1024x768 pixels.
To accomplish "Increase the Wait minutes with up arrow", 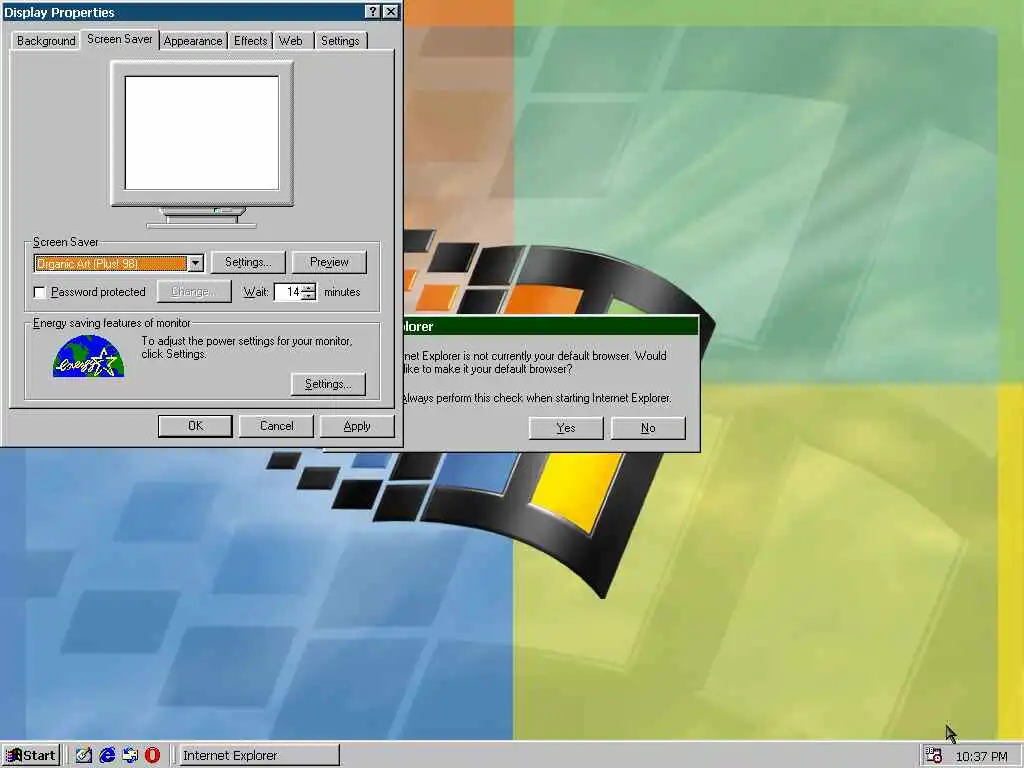I will 310,287.
